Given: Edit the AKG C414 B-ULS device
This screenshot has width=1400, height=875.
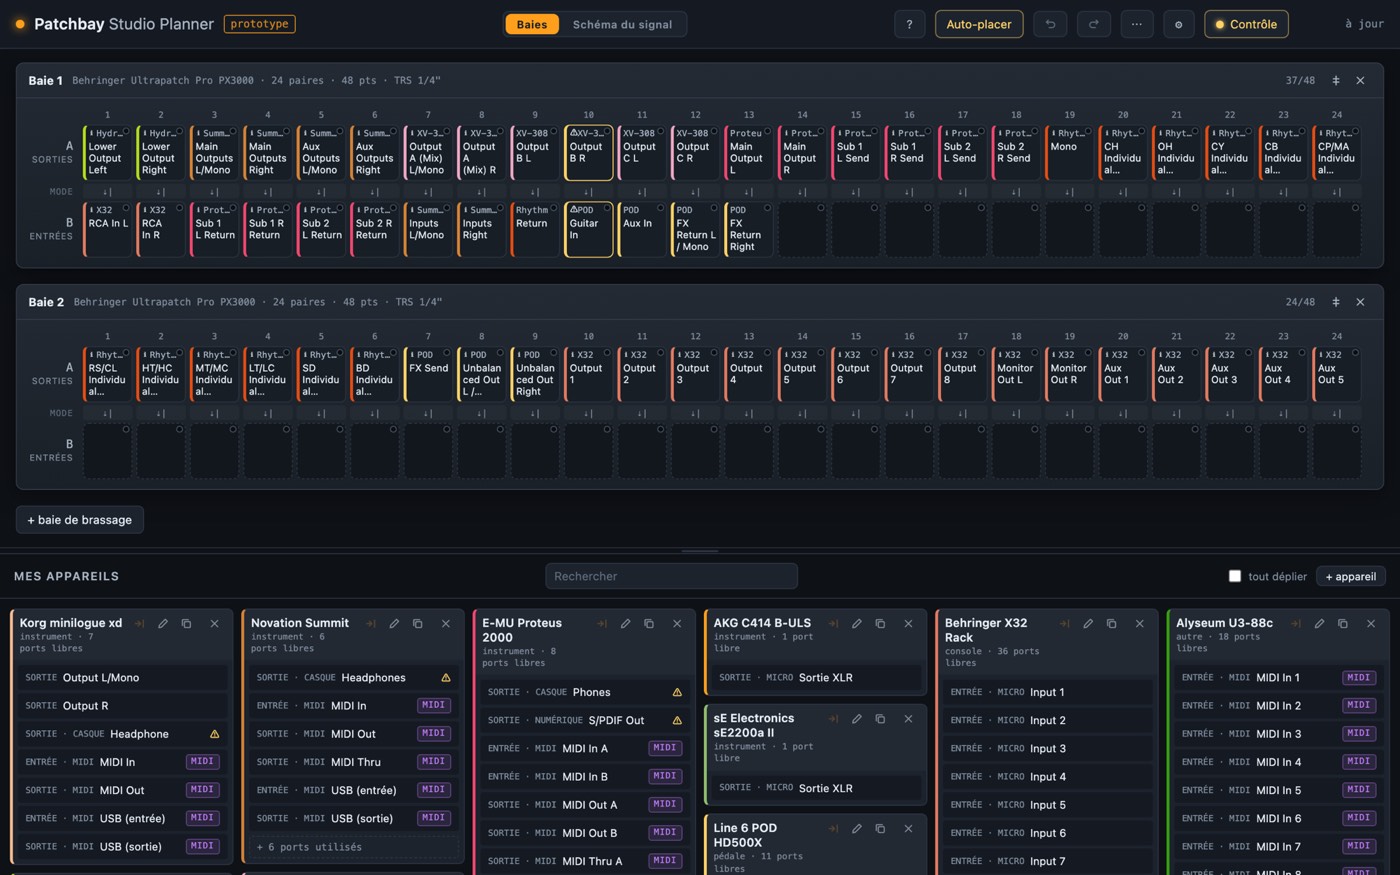Looking at the screenshot, I should click(857, 624).
